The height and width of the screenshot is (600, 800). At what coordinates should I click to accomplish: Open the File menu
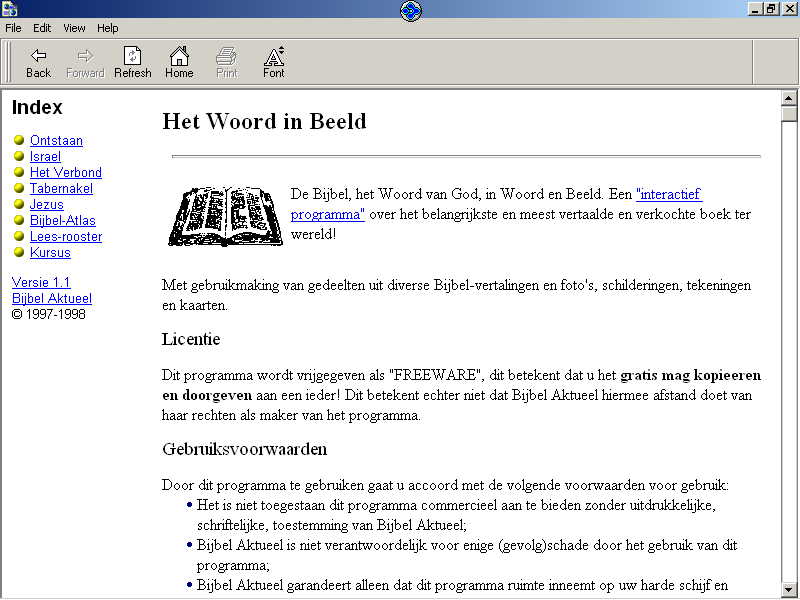pyautogui.click(x=13, y=28)
